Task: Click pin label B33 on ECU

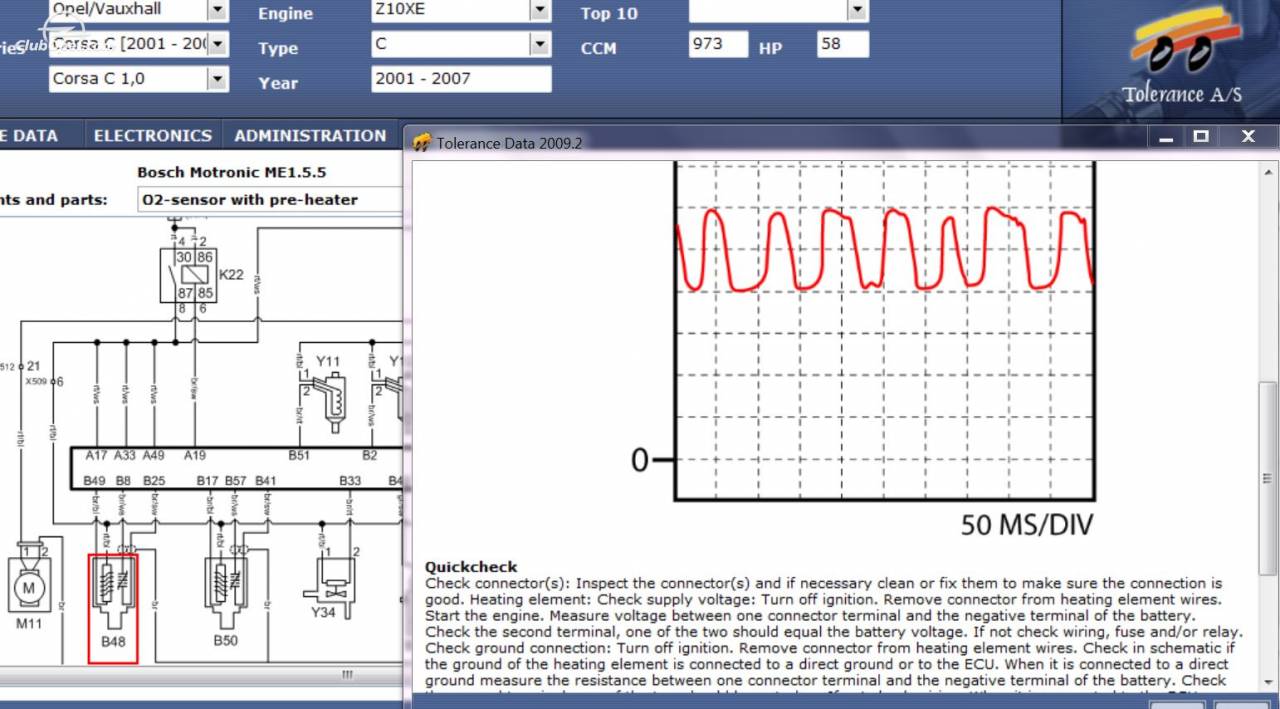Action: [x=350, y=481]
